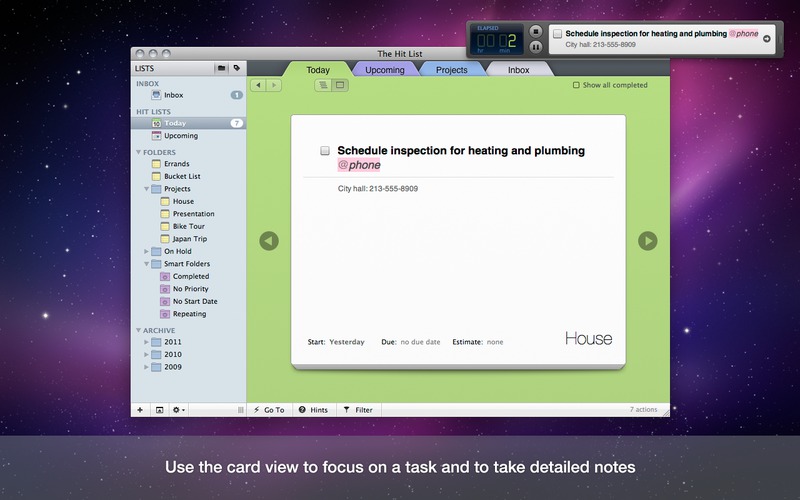Go back with the left history arrow
Viewport: 800px width, 500px height.
[258, 85]
